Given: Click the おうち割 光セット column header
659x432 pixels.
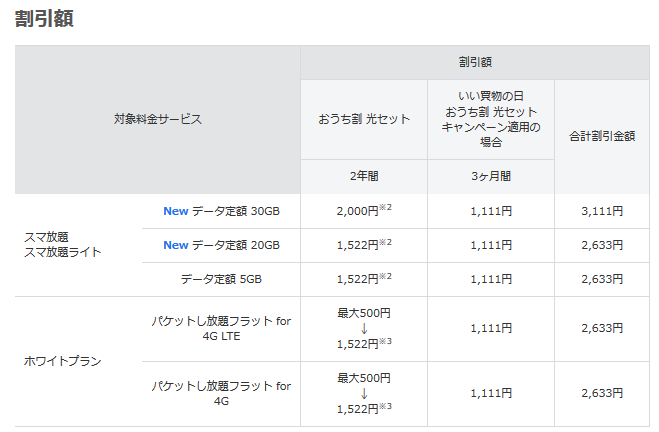Looking at the screenshot, I should (x=364, y=119).
